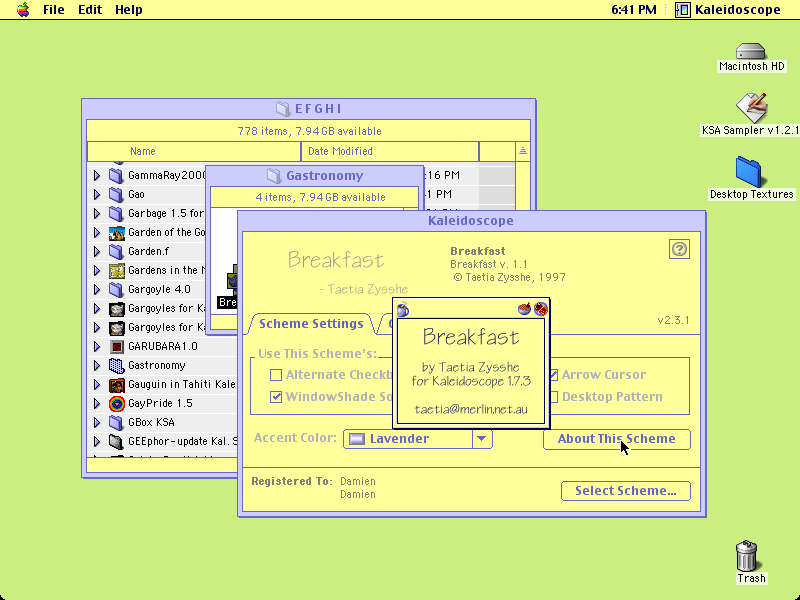Open the Kaleidoscope application menu
The width and height of the screenshot is (800, 600).
[728, 10]
